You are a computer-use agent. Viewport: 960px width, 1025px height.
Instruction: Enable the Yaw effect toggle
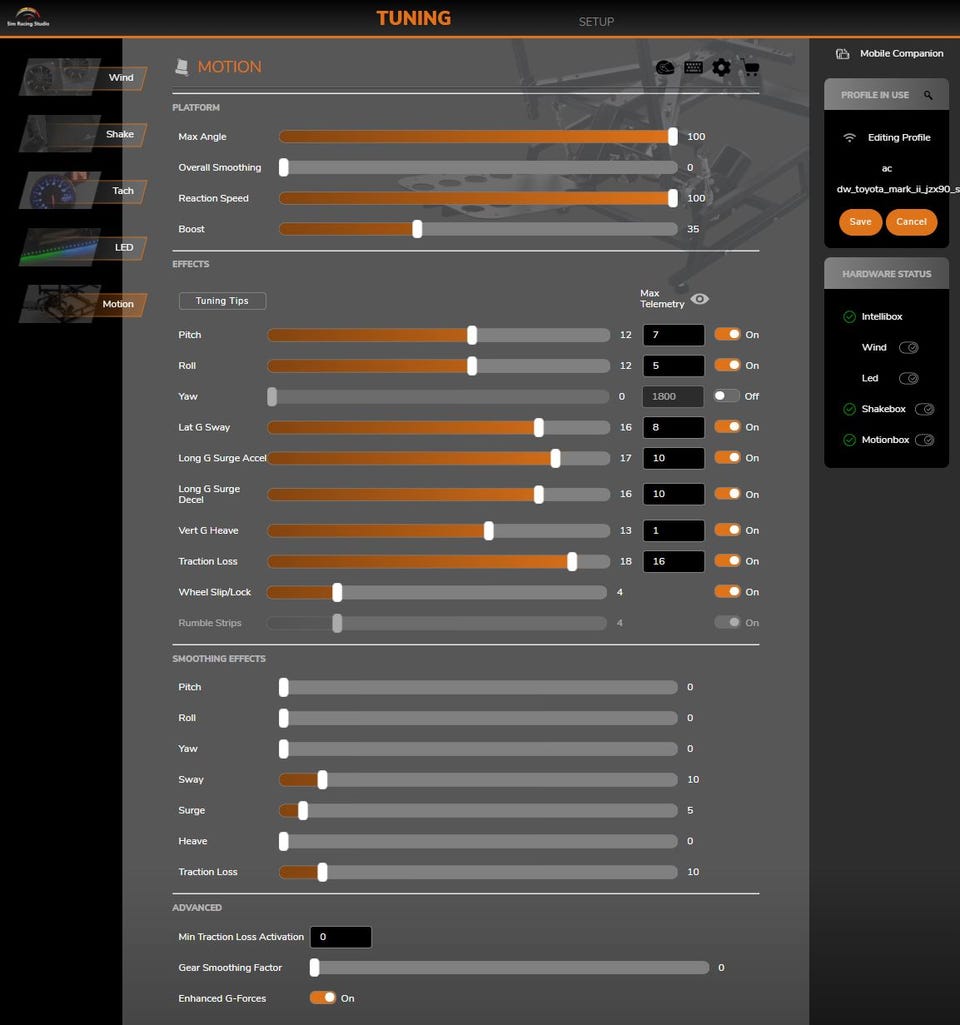[727, 396]
